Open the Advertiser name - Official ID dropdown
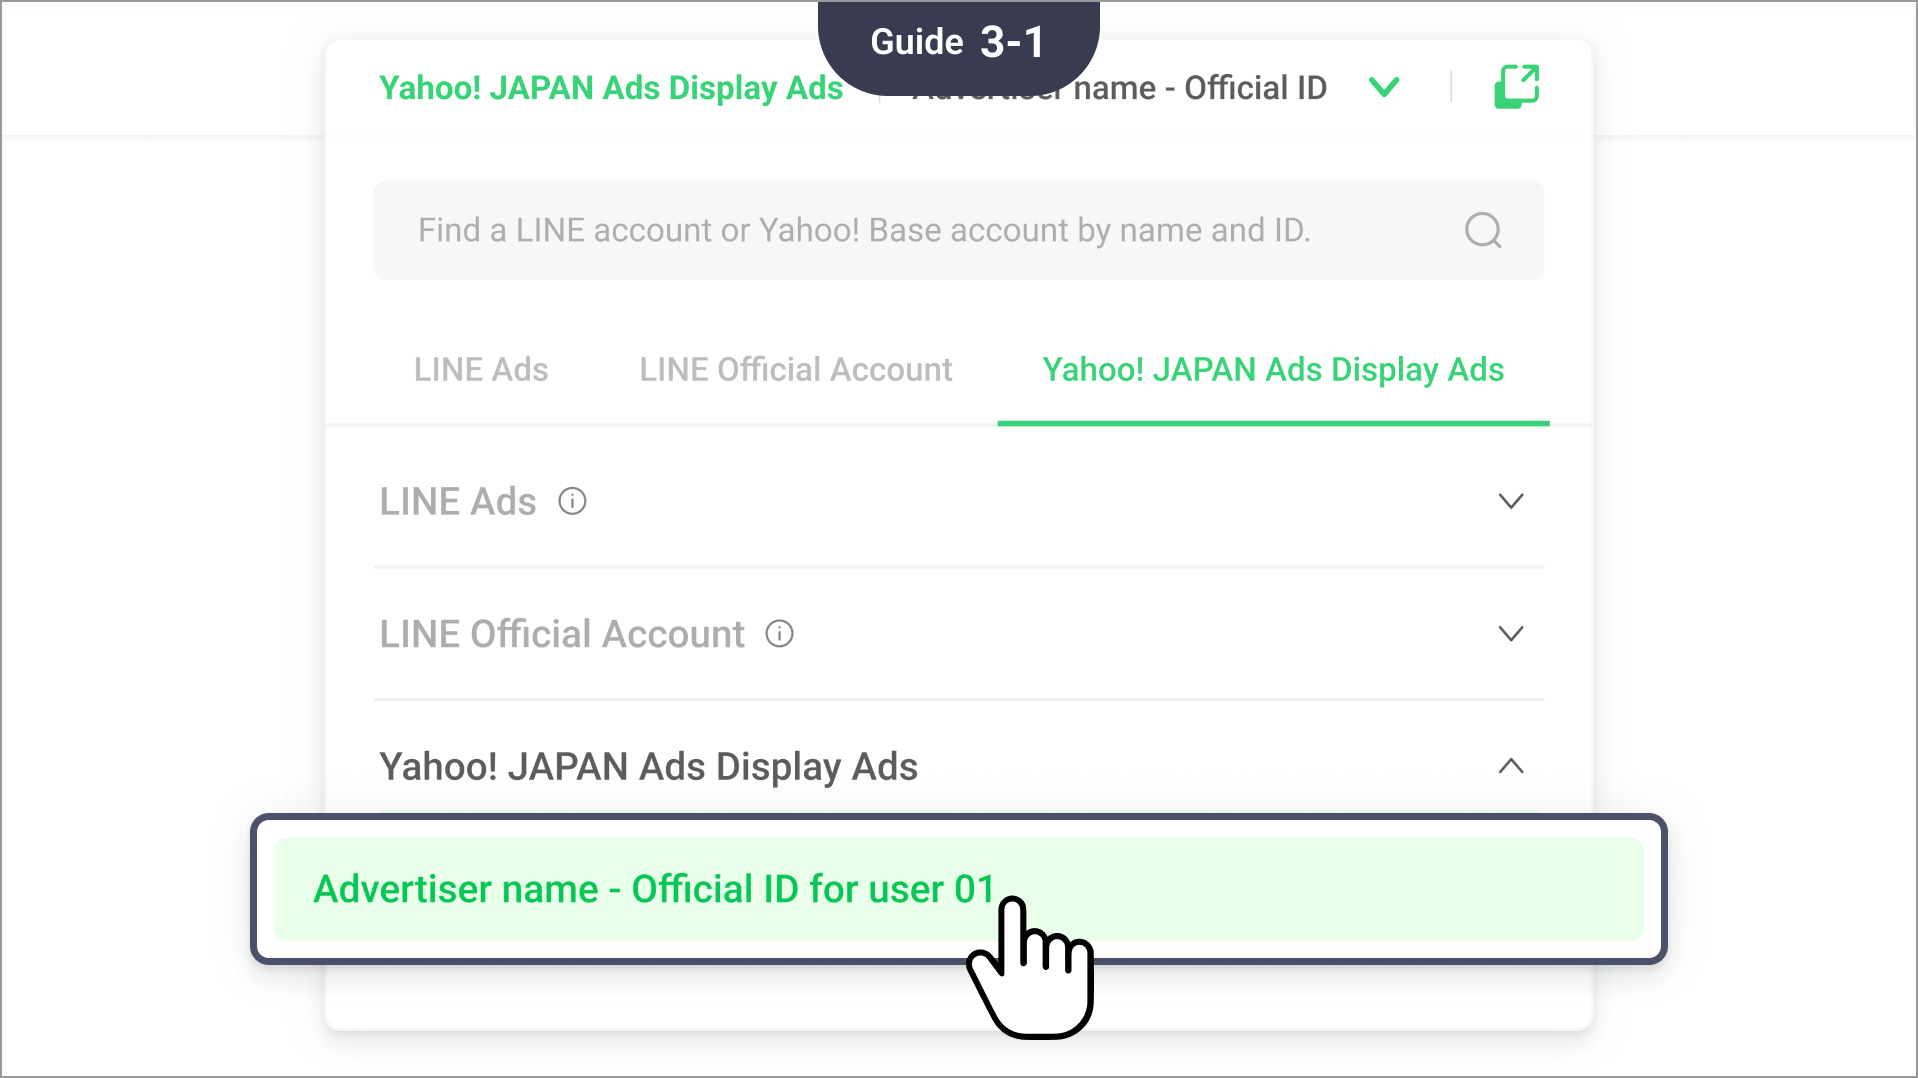 (x=1385, y=88)
